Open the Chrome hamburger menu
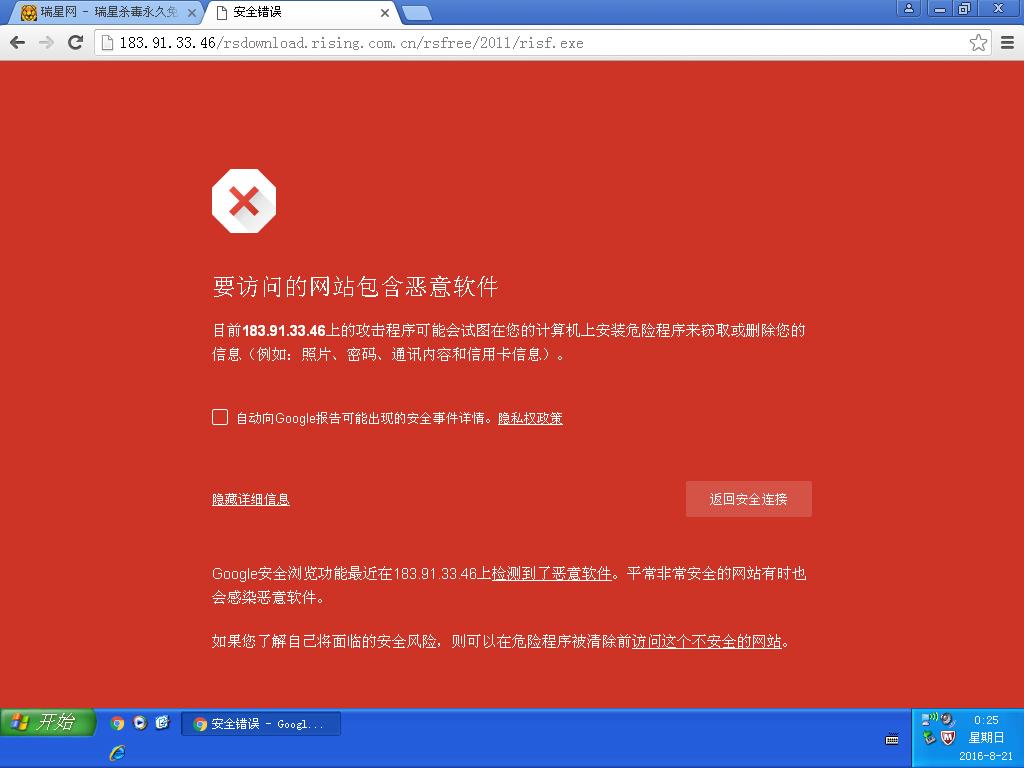The height and width of the screenshot is (768, 1024). (1008, 43)
